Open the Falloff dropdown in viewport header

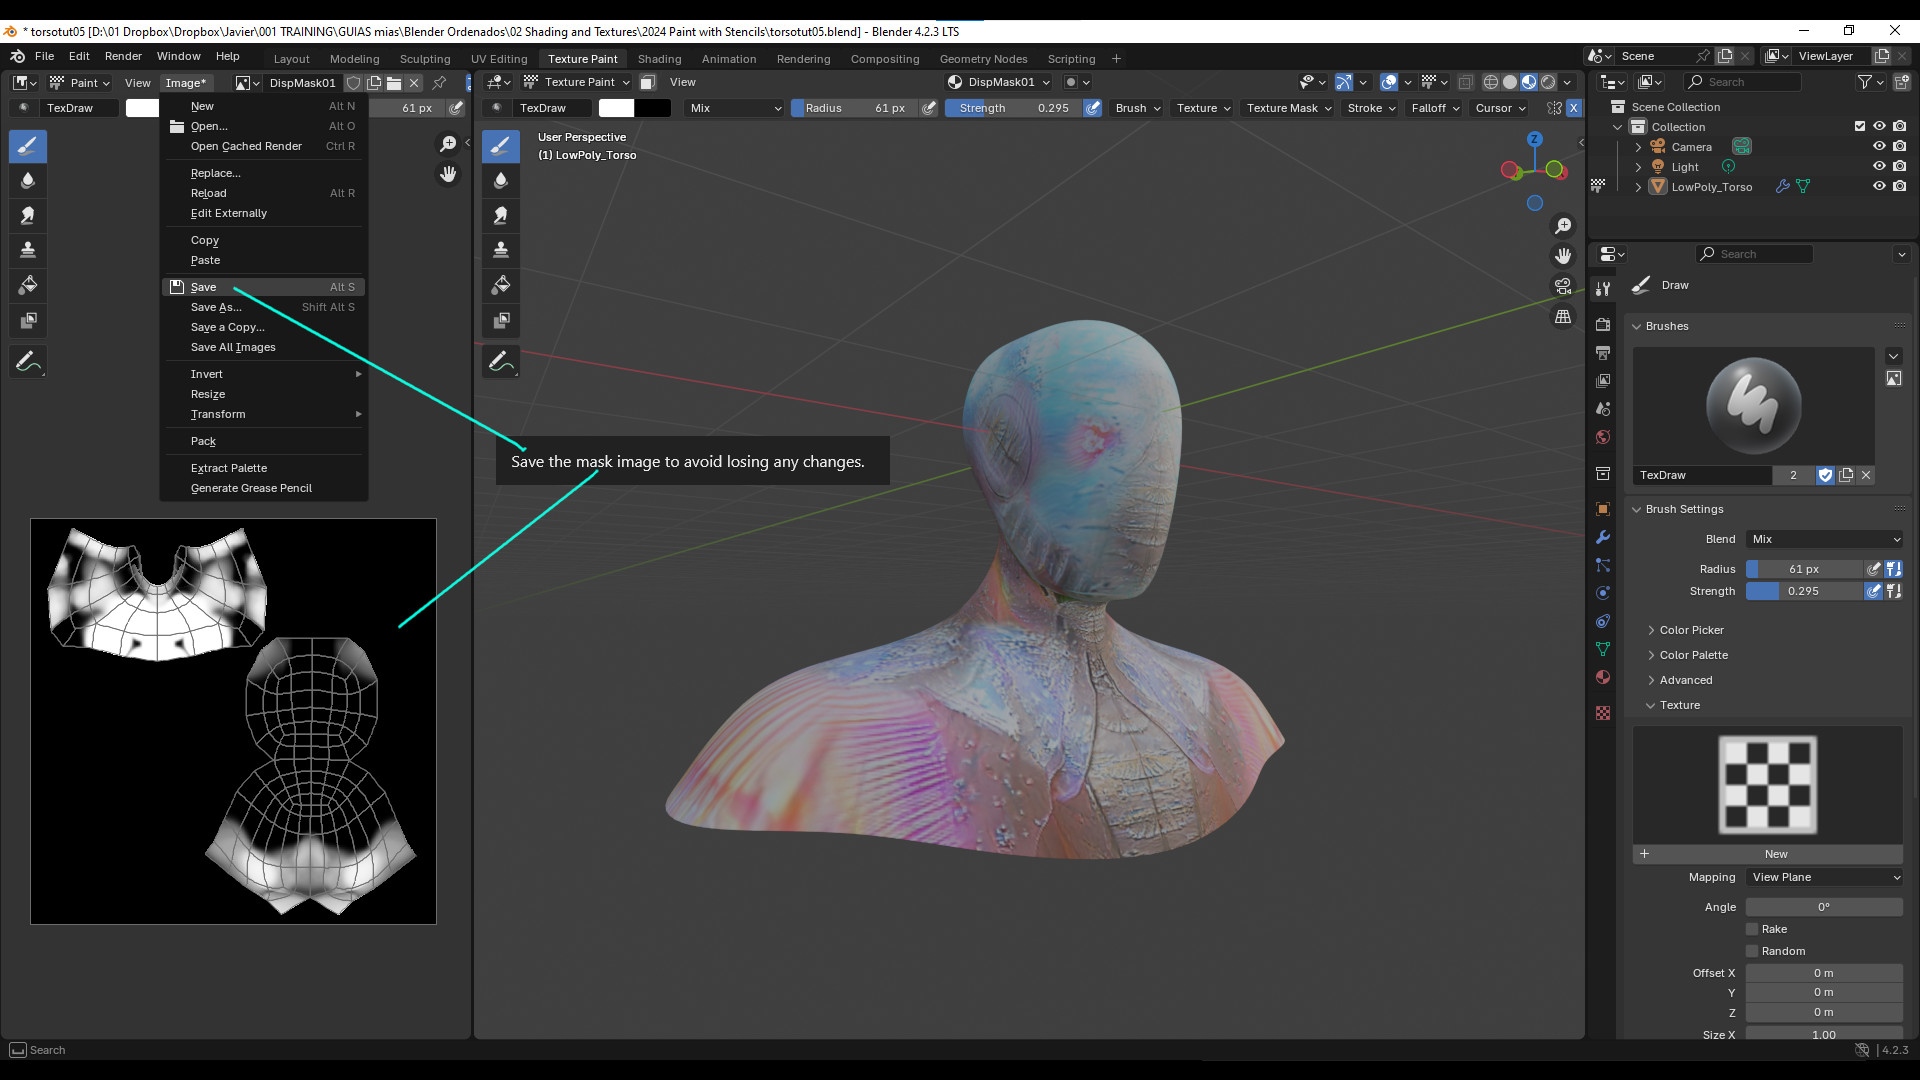coord(1435,108)
